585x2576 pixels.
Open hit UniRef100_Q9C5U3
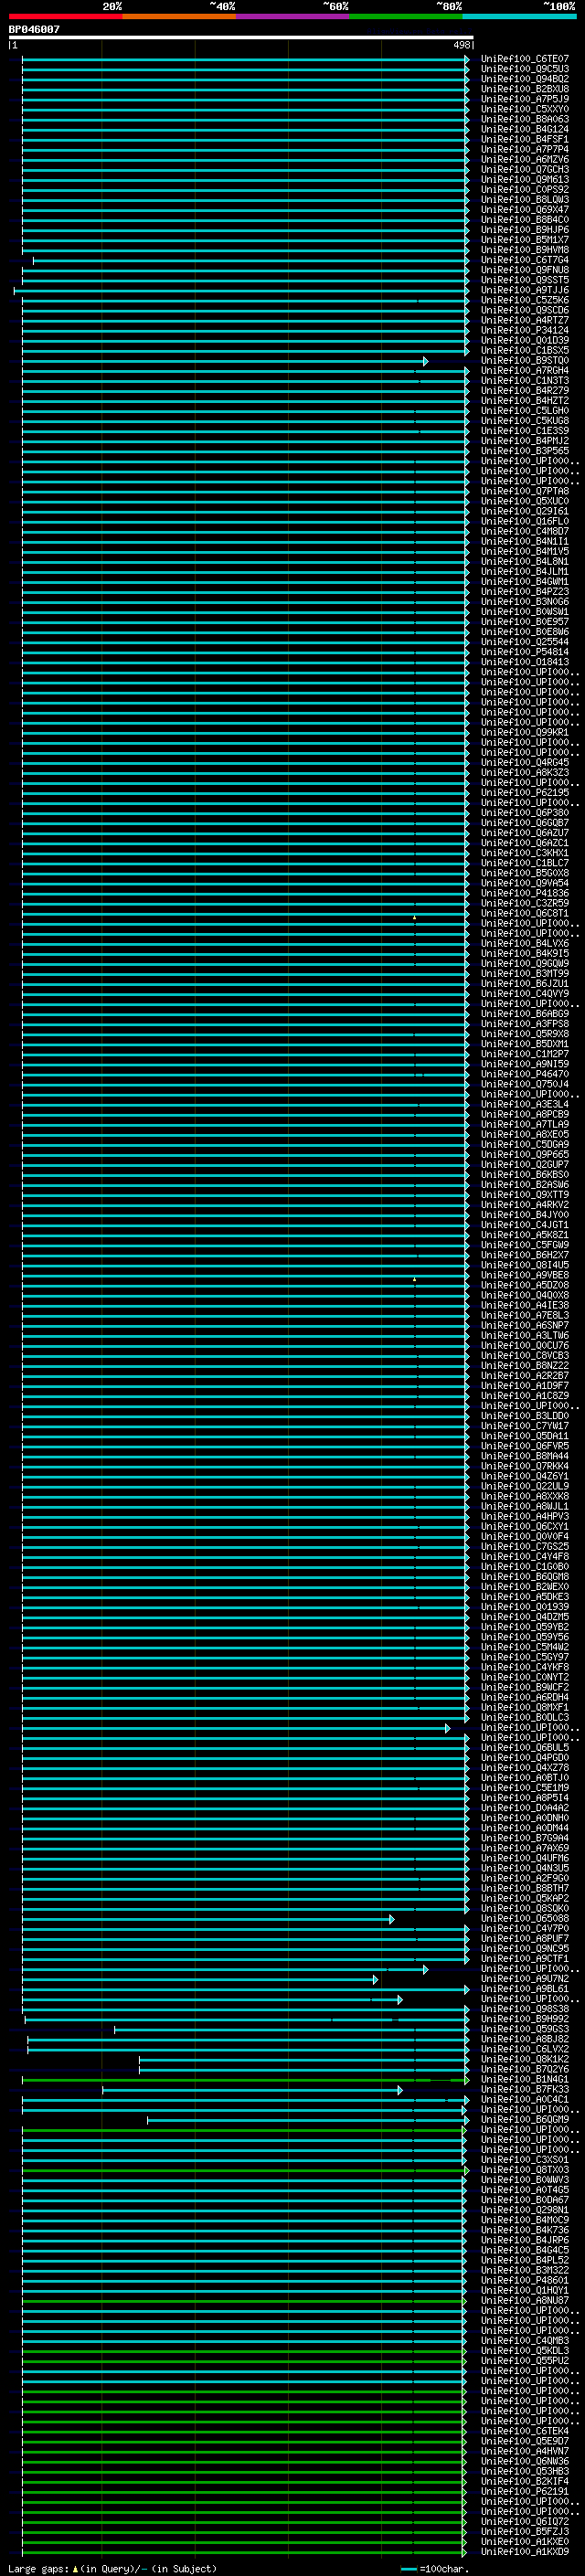pos(524,69)
